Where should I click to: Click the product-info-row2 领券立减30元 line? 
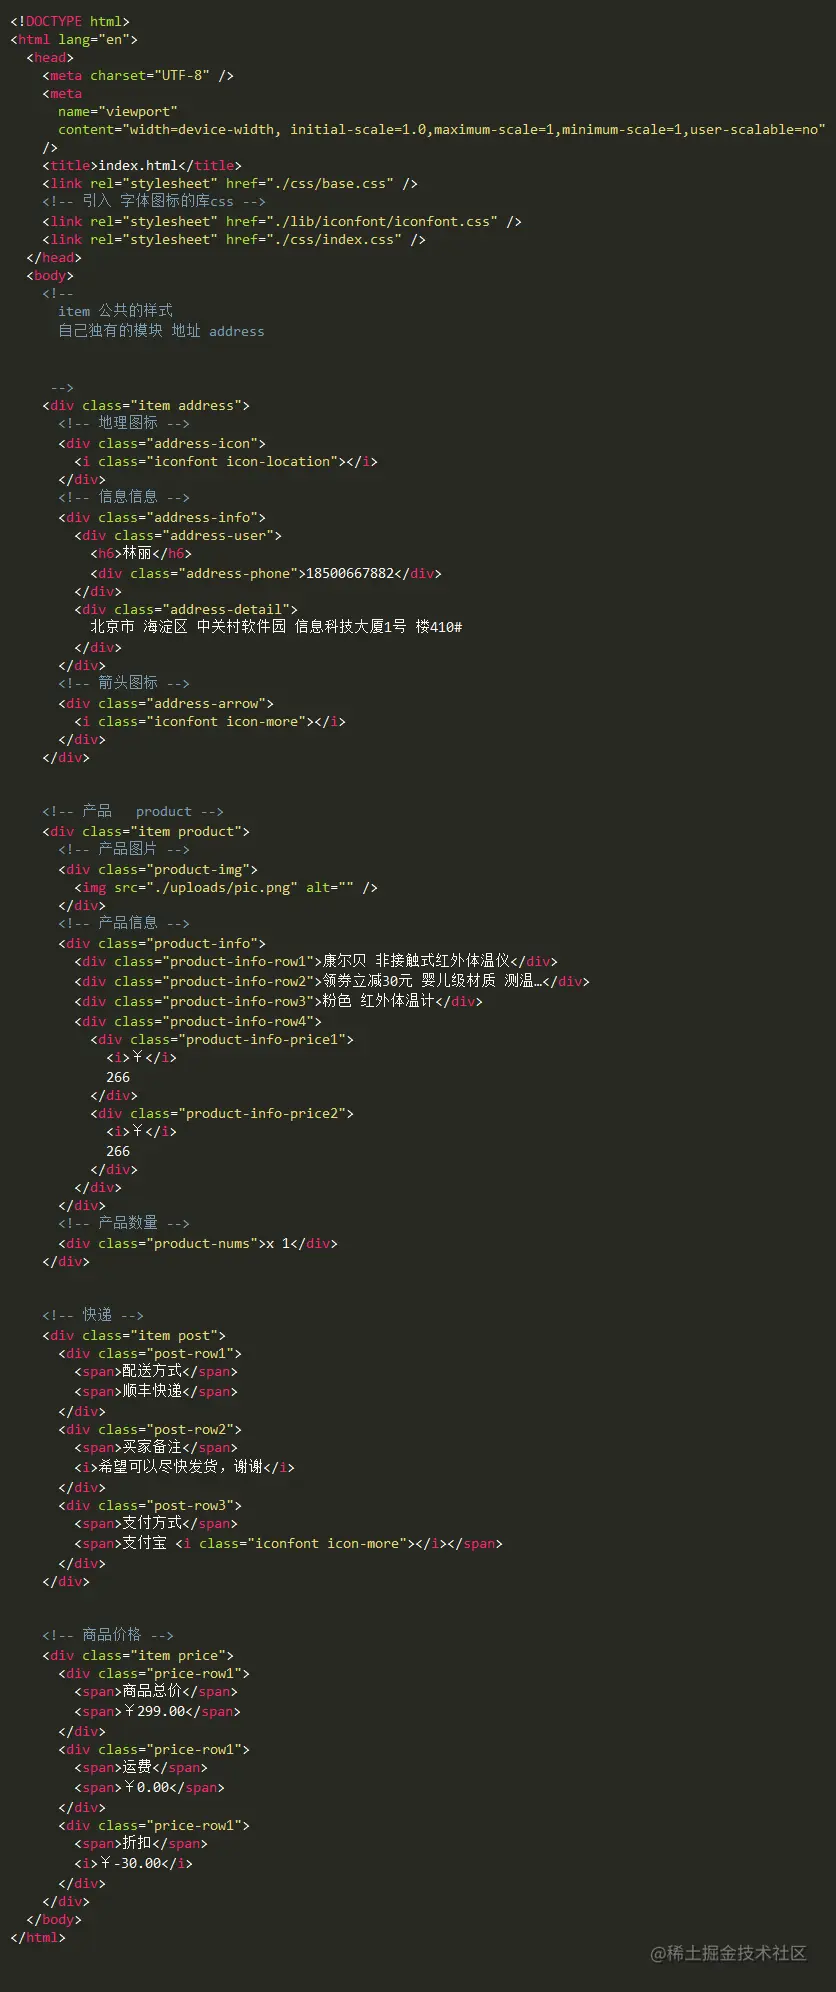click(332, 981)
